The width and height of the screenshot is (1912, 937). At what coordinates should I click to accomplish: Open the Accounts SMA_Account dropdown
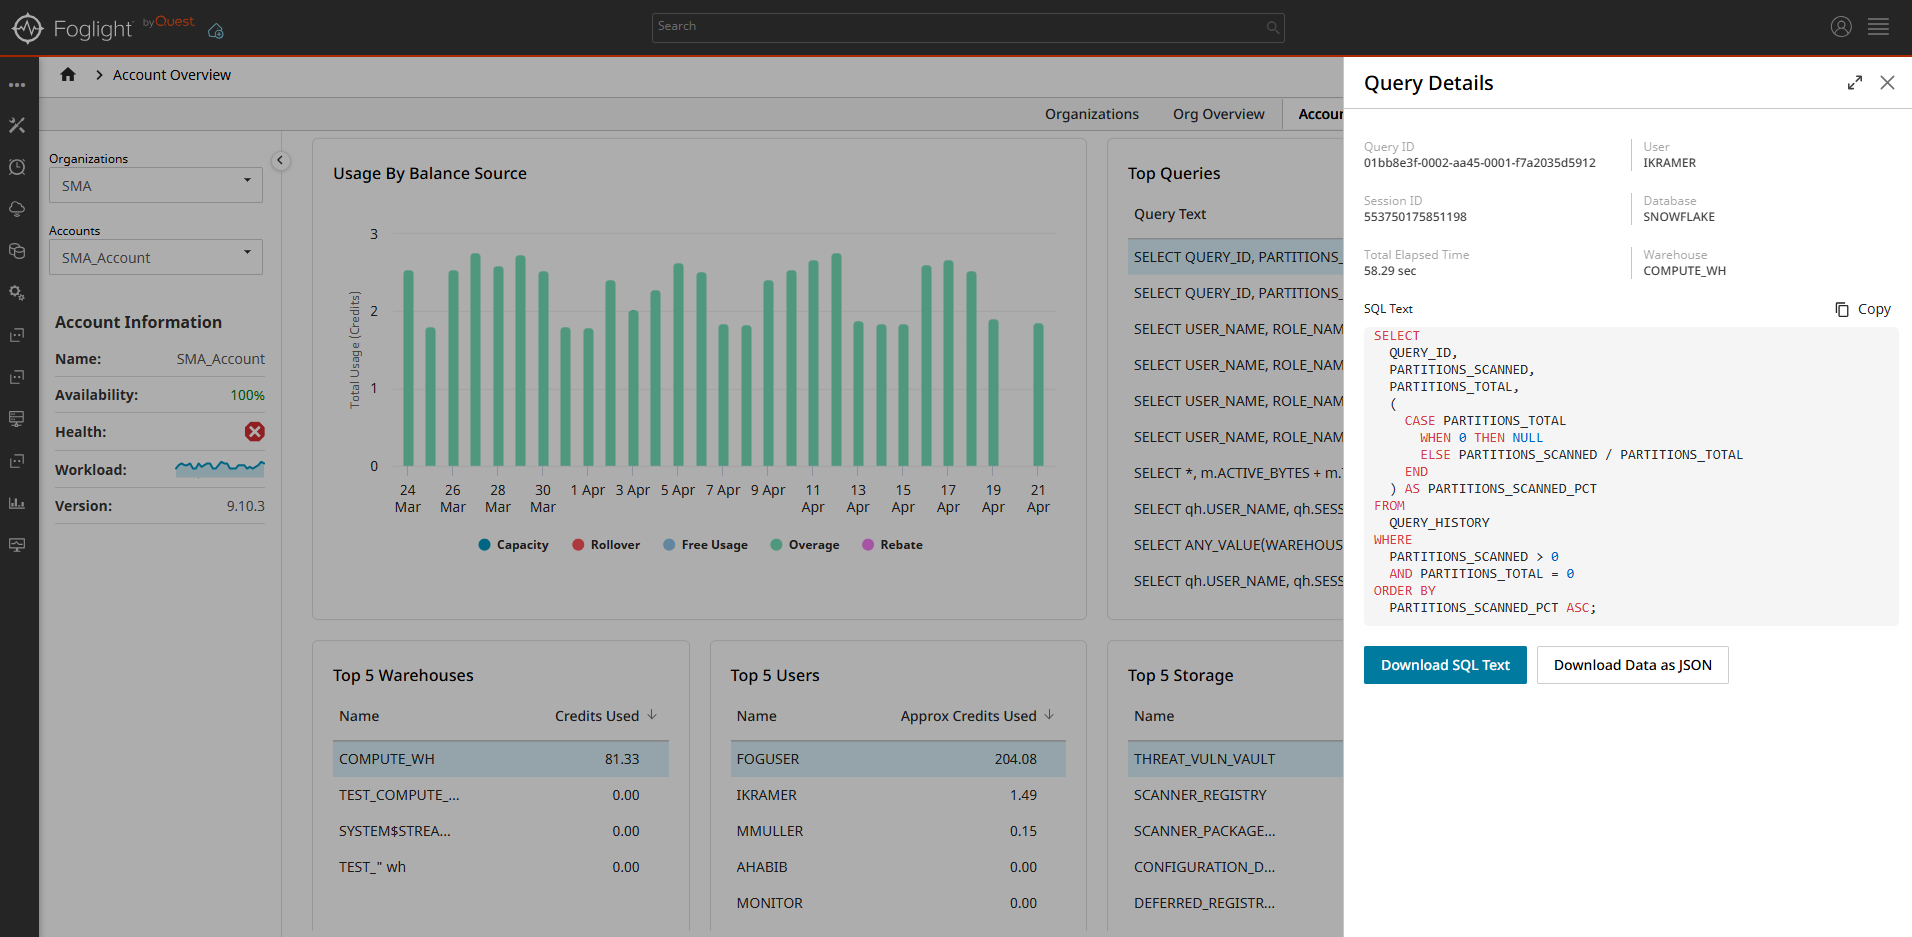(156, 257)
